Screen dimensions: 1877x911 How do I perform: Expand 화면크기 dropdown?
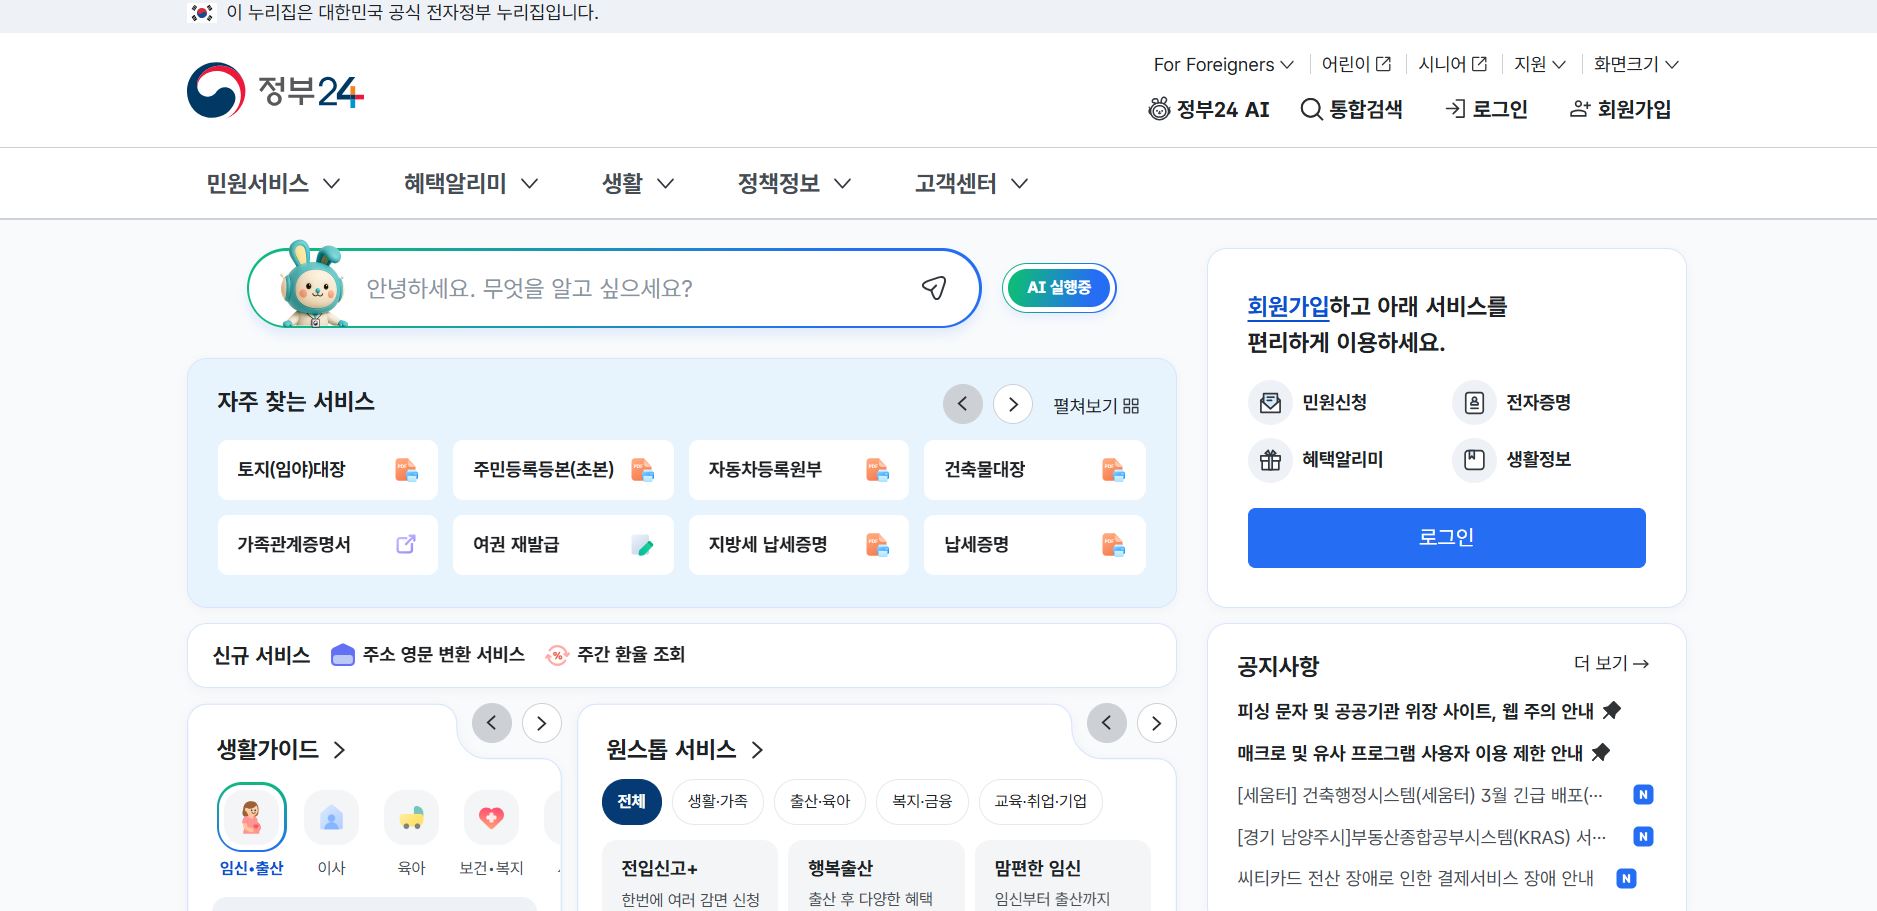(x=1636, y=64)
